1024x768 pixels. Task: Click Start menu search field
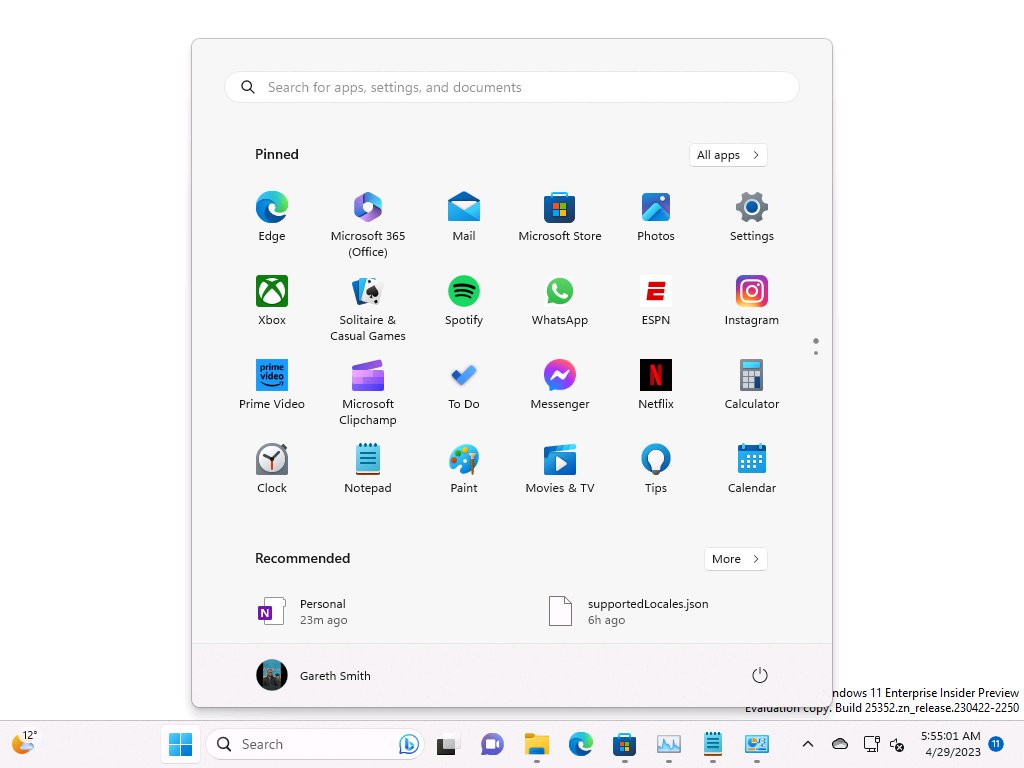click(x=512, y=87)
